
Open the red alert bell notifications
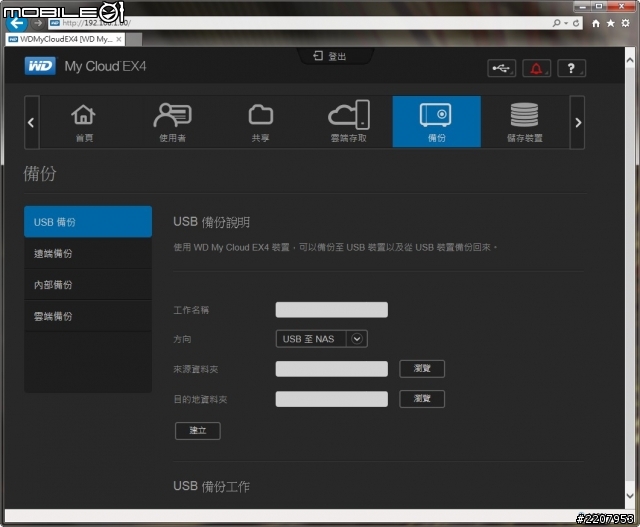tap(536, 68)
